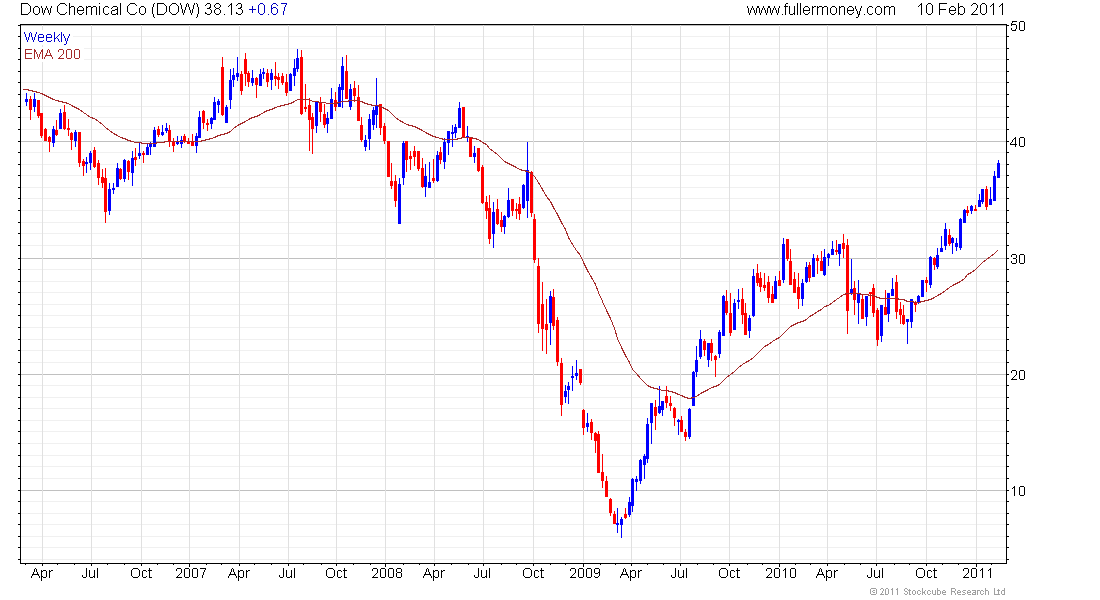Image resolution: width=1100 pixels, height=600 pixels.
Task: Open the www.fullermoney.com link text
Action: (821, 10)
